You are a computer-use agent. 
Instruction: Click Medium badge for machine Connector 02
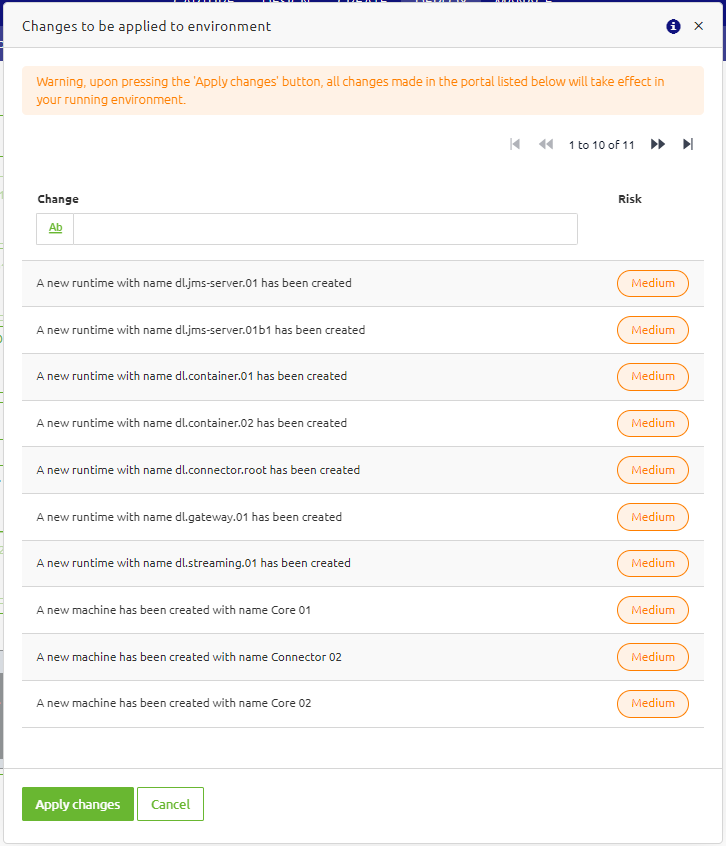tap(652, 657)
